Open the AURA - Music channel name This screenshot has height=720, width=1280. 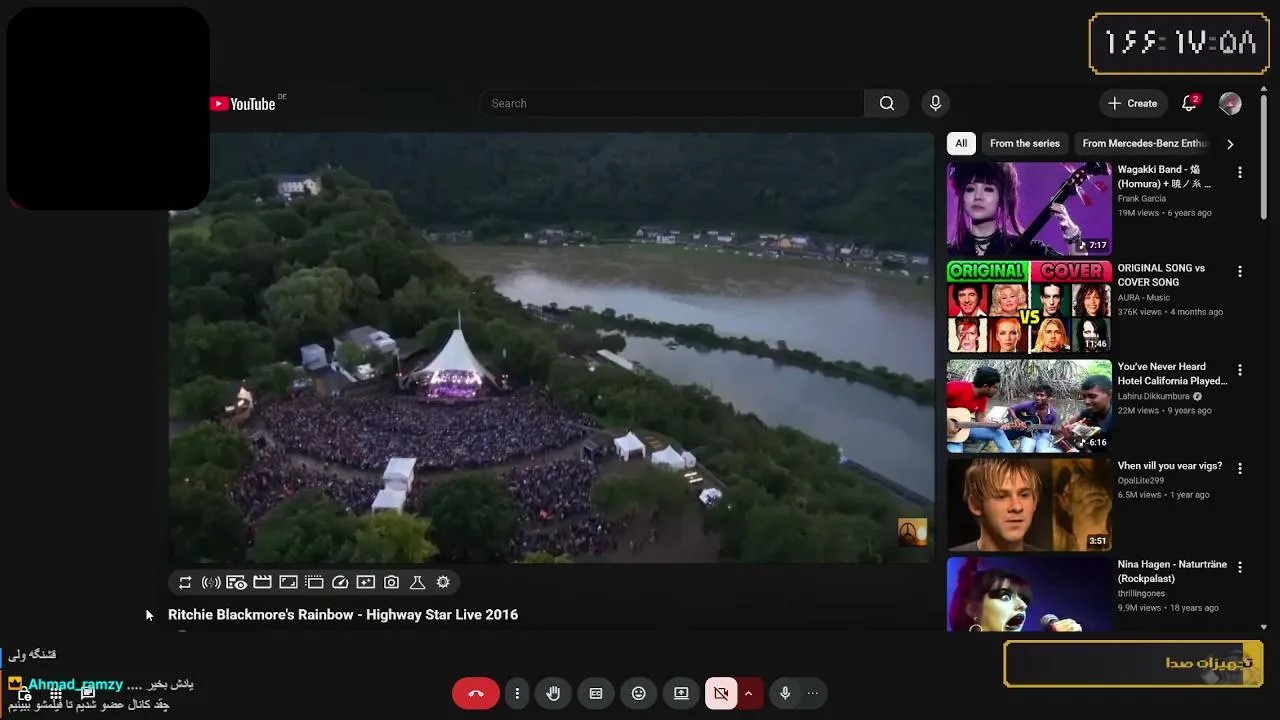coord(1144,298)
